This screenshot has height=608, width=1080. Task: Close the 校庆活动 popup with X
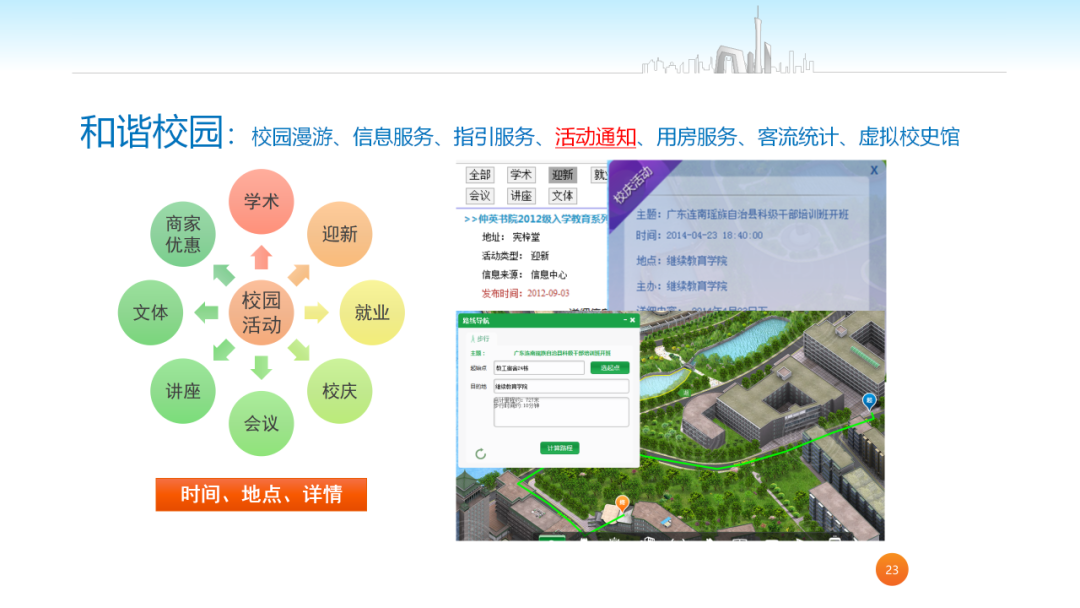coord(874,170)
